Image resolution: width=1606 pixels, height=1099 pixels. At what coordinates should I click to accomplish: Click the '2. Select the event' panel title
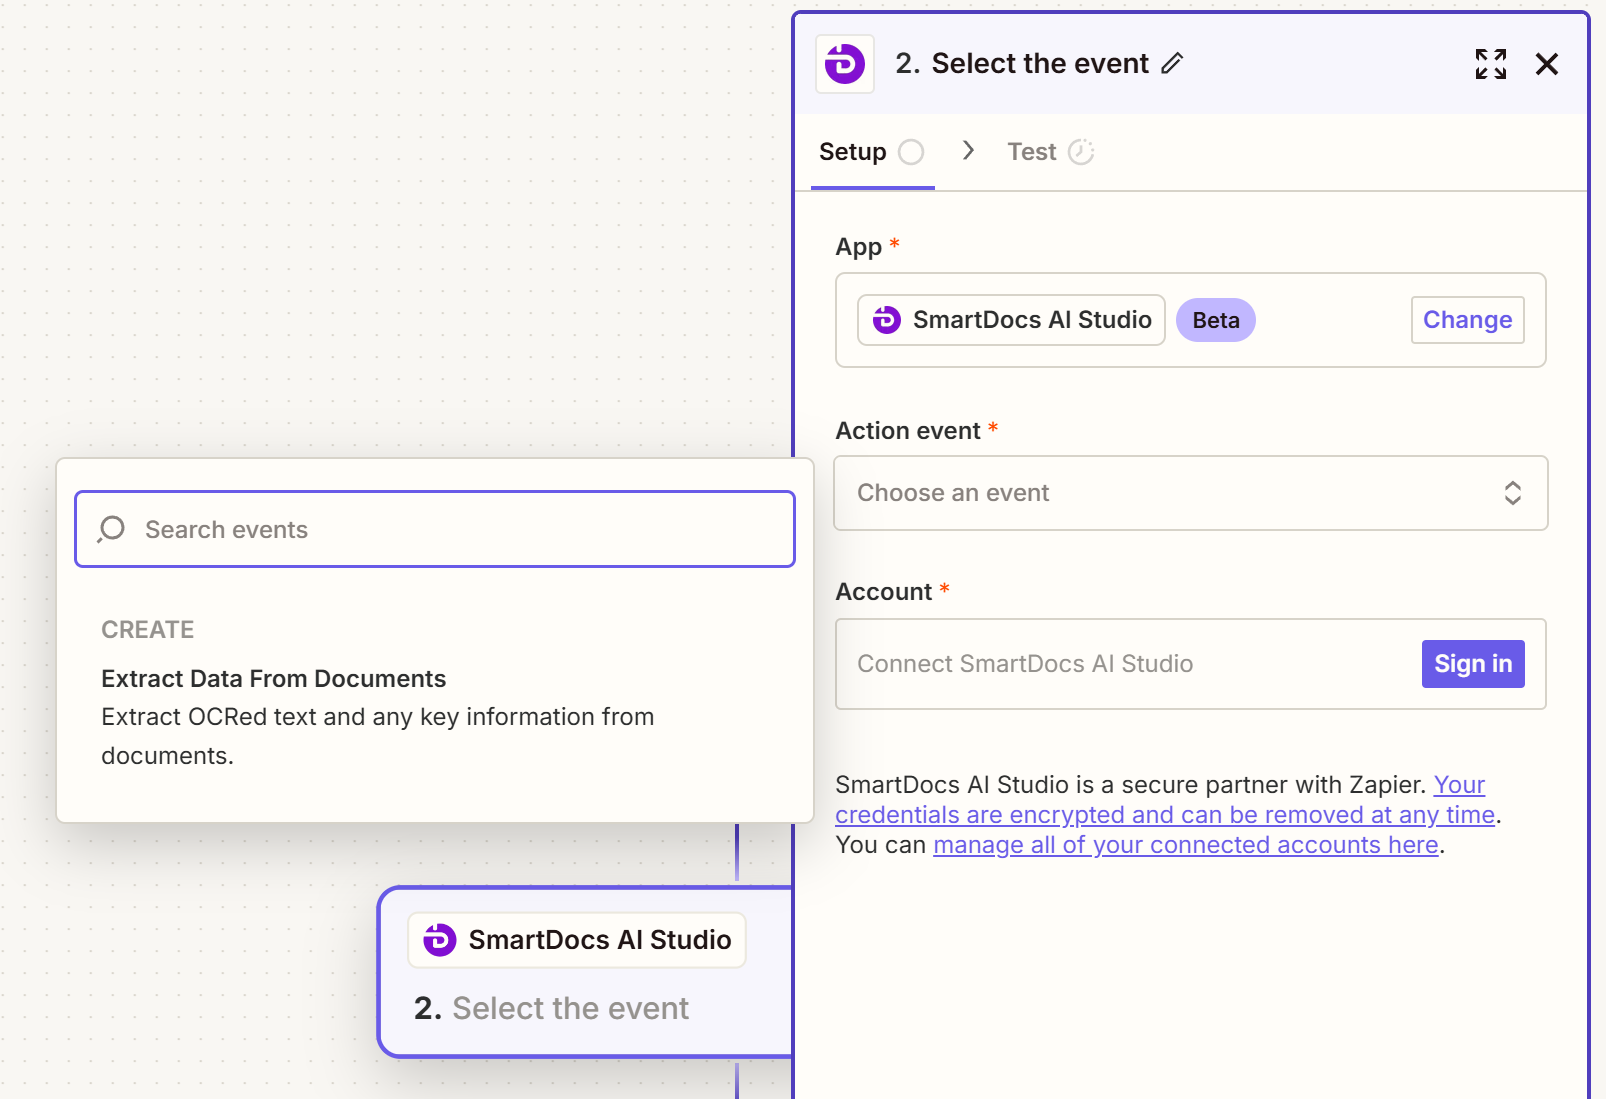[1022, 64]
